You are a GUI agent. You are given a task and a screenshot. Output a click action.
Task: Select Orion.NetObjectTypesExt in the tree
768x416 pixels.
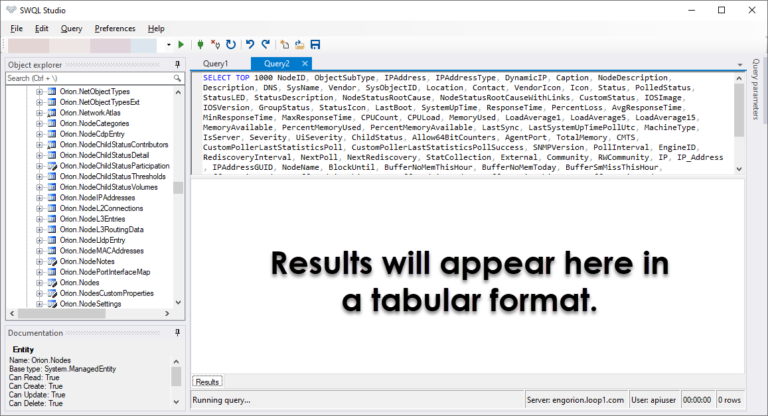99,102
